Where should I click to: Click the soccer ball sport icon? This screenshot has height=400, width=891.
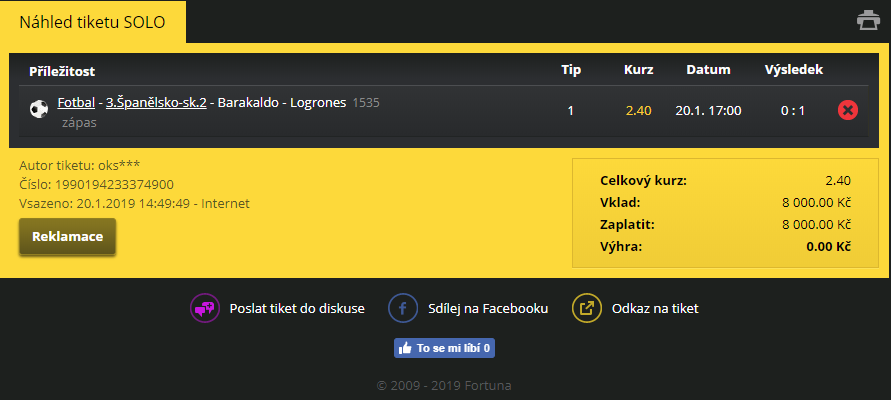(x=39, y=109)
